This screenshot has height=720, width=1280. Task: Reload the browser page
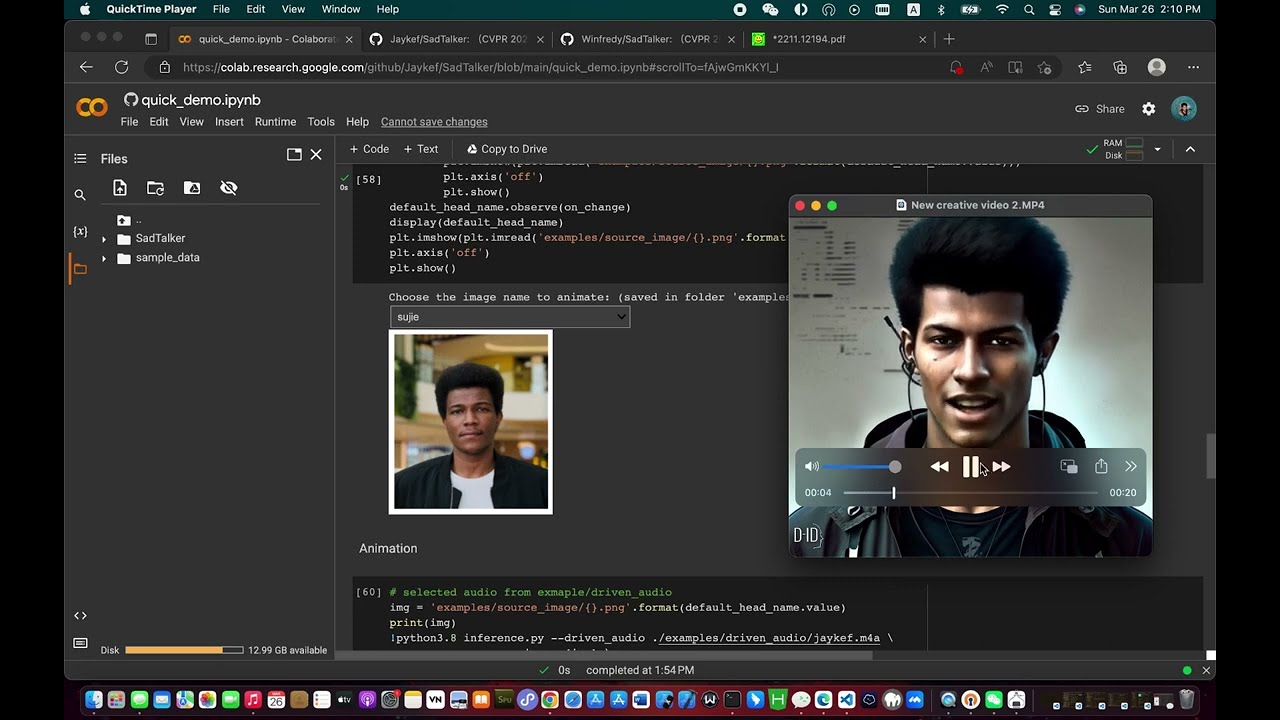click(121, 67)
